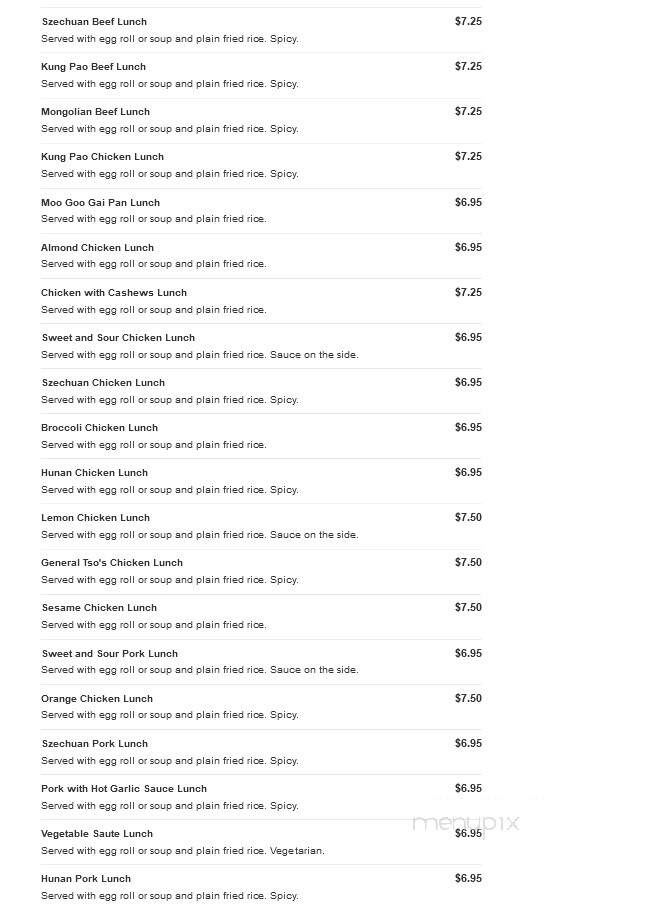Select Kung Pao Chicken Lunch
This screenshot has height=906, width=645.
[102, 157]
